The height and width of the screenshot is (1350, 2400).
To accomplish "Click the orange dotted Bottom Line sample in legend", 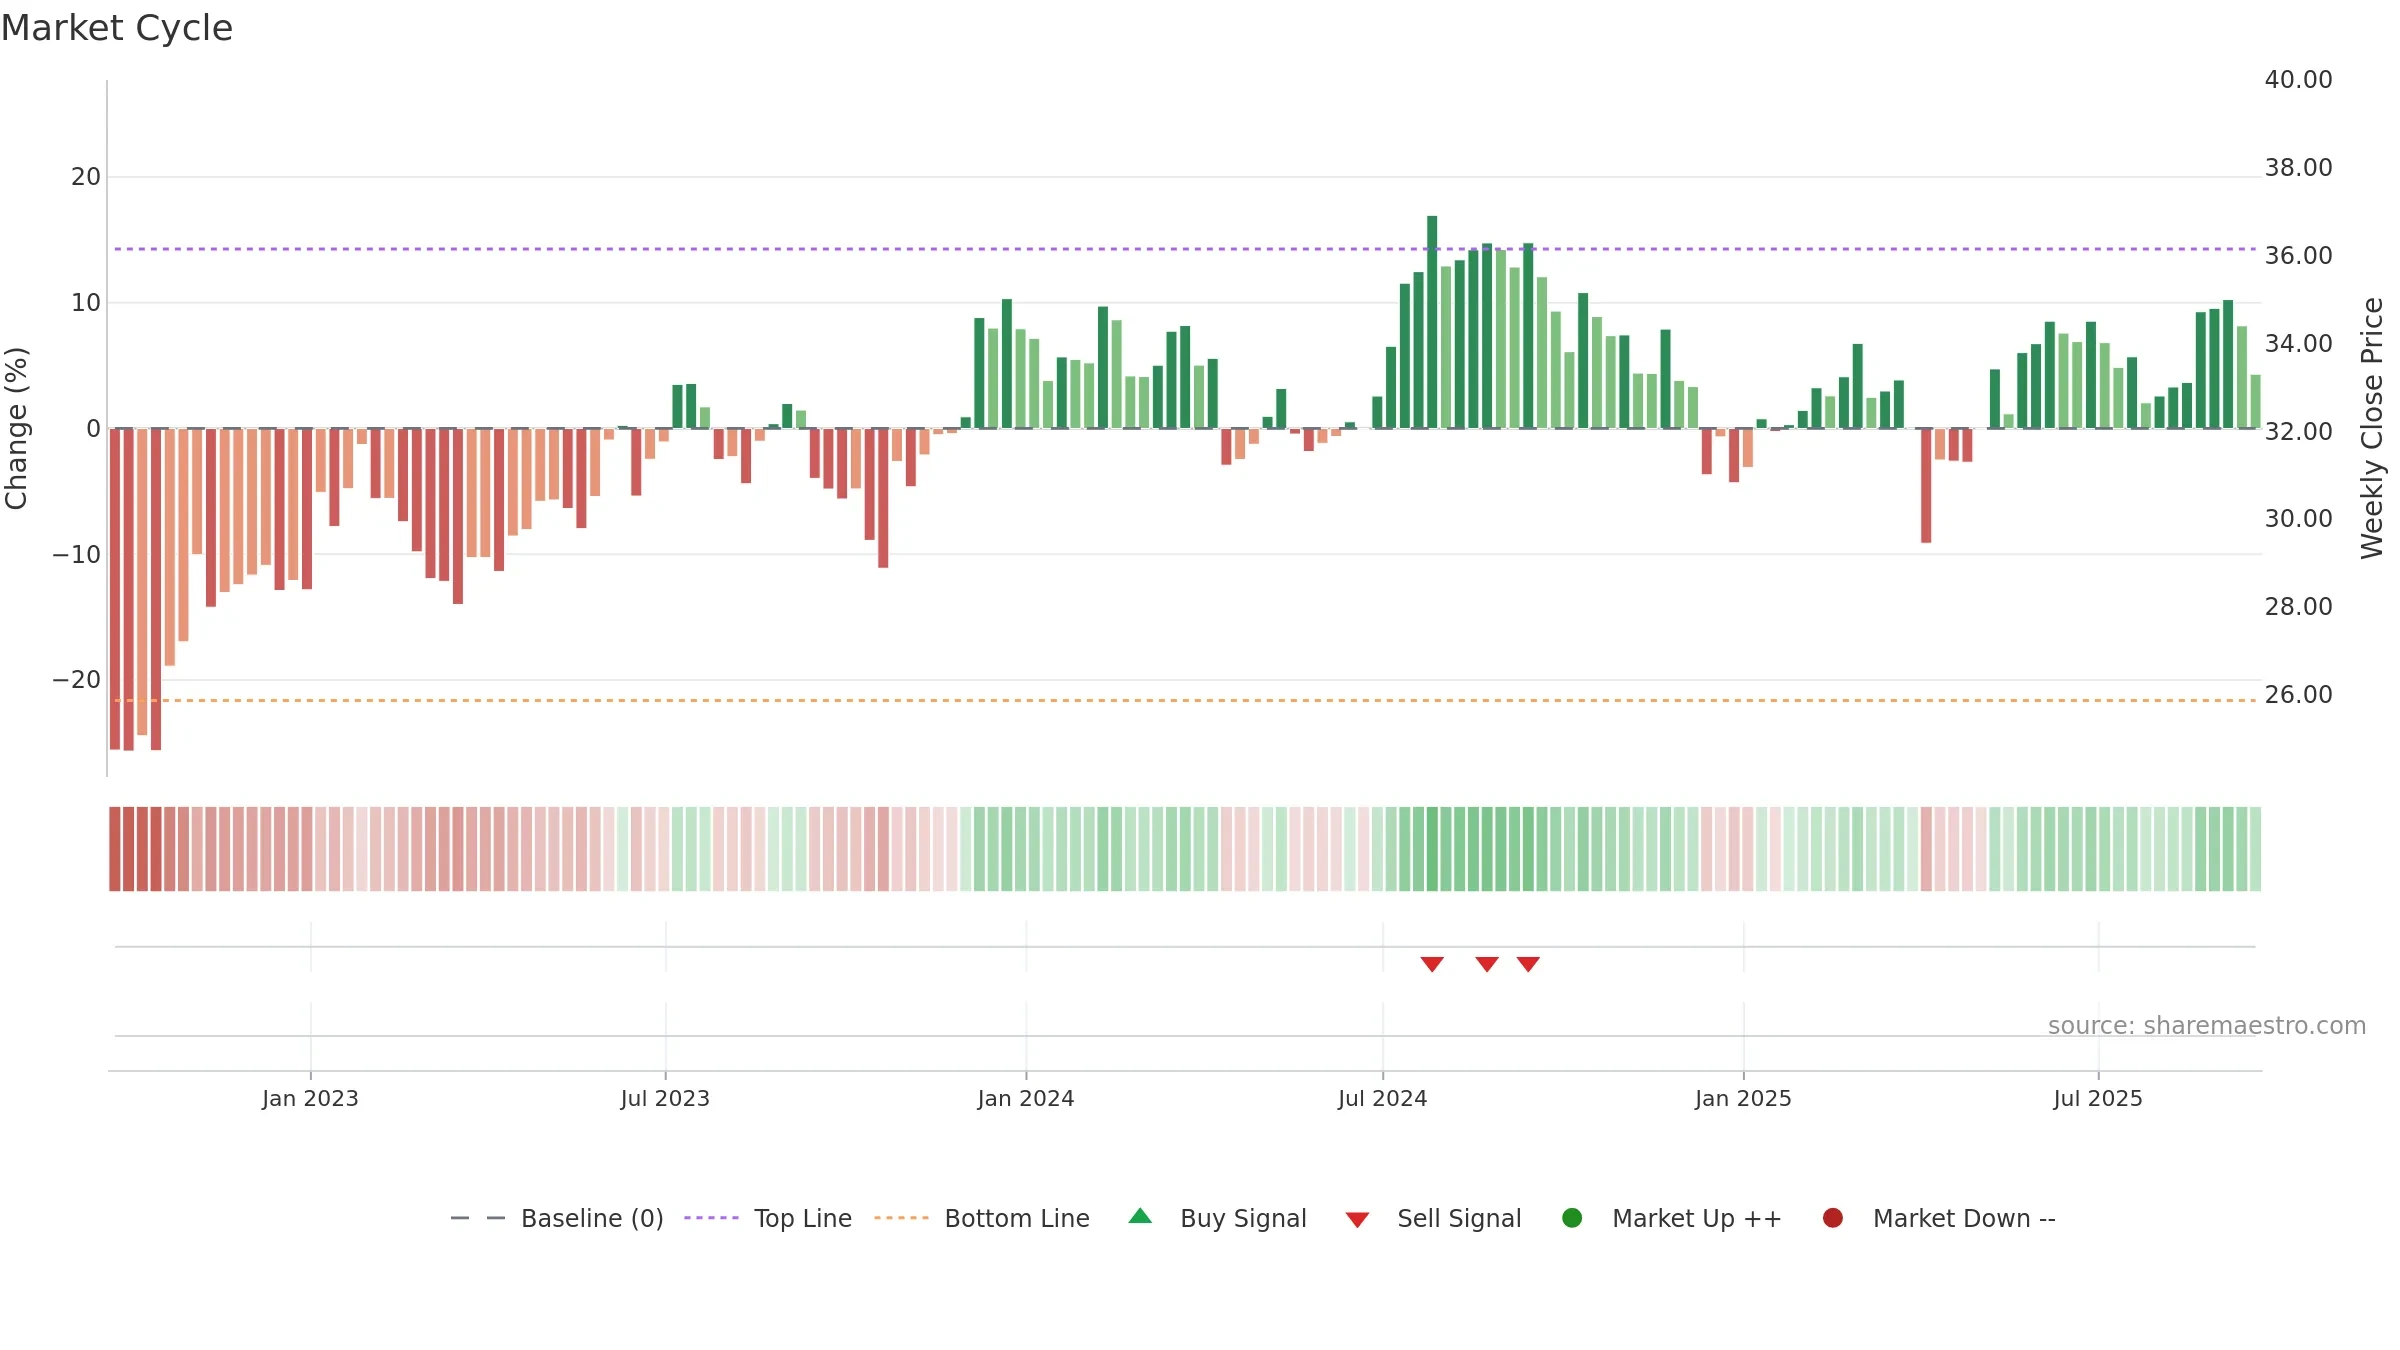I will (x=901, y=1218).
